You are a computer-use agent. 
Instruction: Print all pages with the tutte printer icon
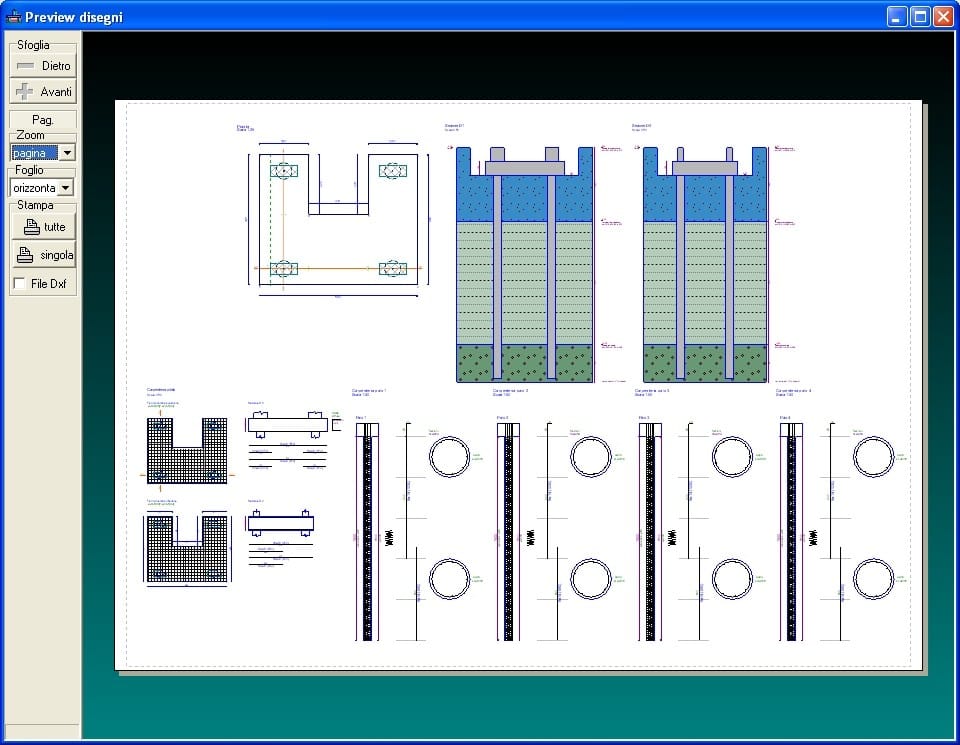coord(43,227)
